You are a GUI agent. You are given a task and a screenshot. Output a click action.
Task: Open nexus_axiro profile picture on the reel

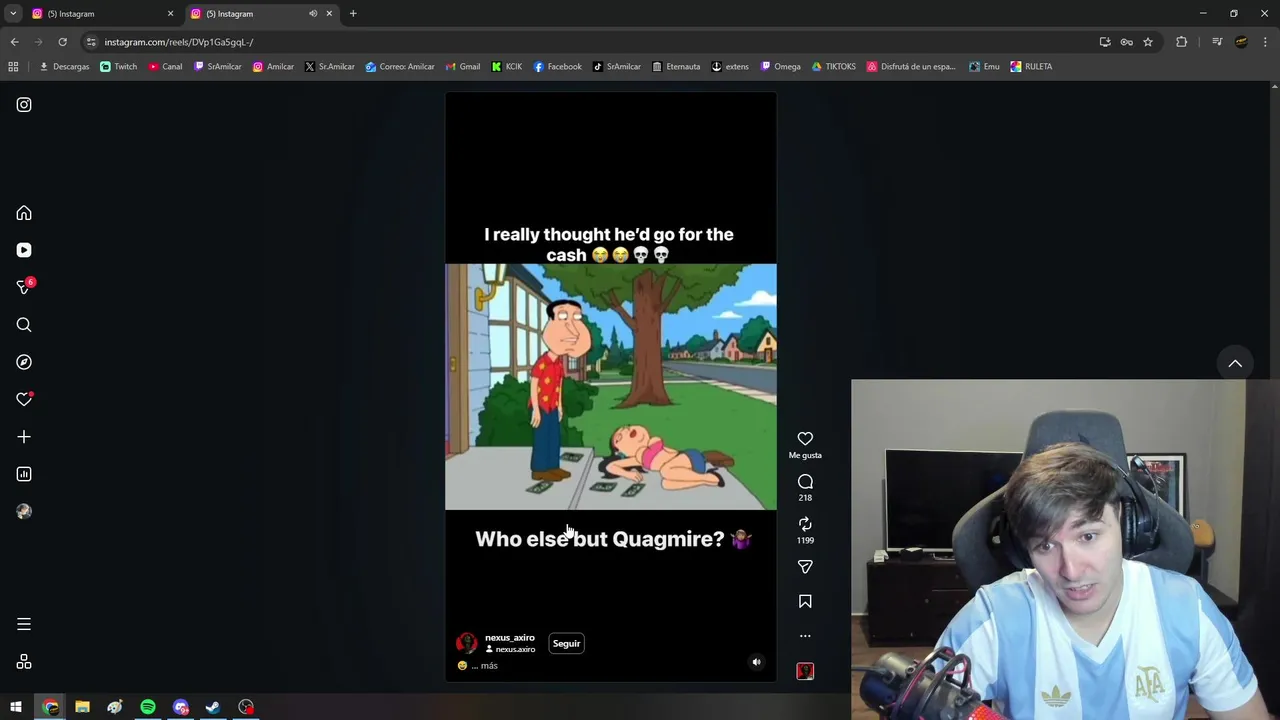pos(466,644)
